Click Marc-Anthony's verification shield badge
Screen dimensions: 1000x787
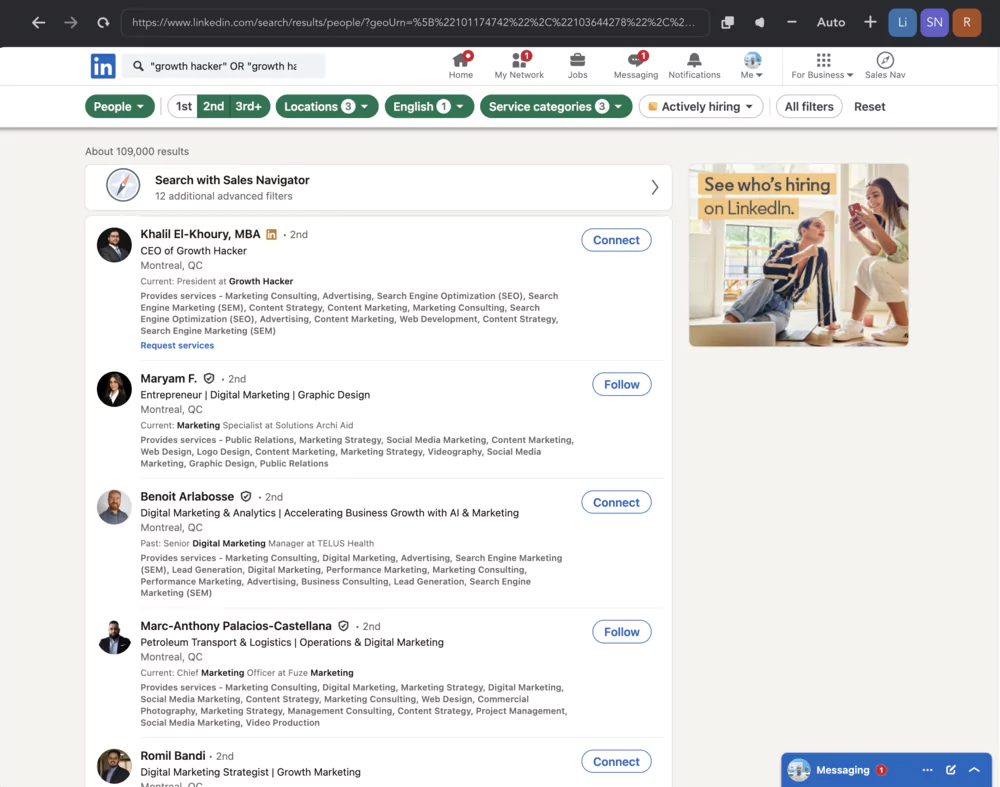(x=343, y=626)
